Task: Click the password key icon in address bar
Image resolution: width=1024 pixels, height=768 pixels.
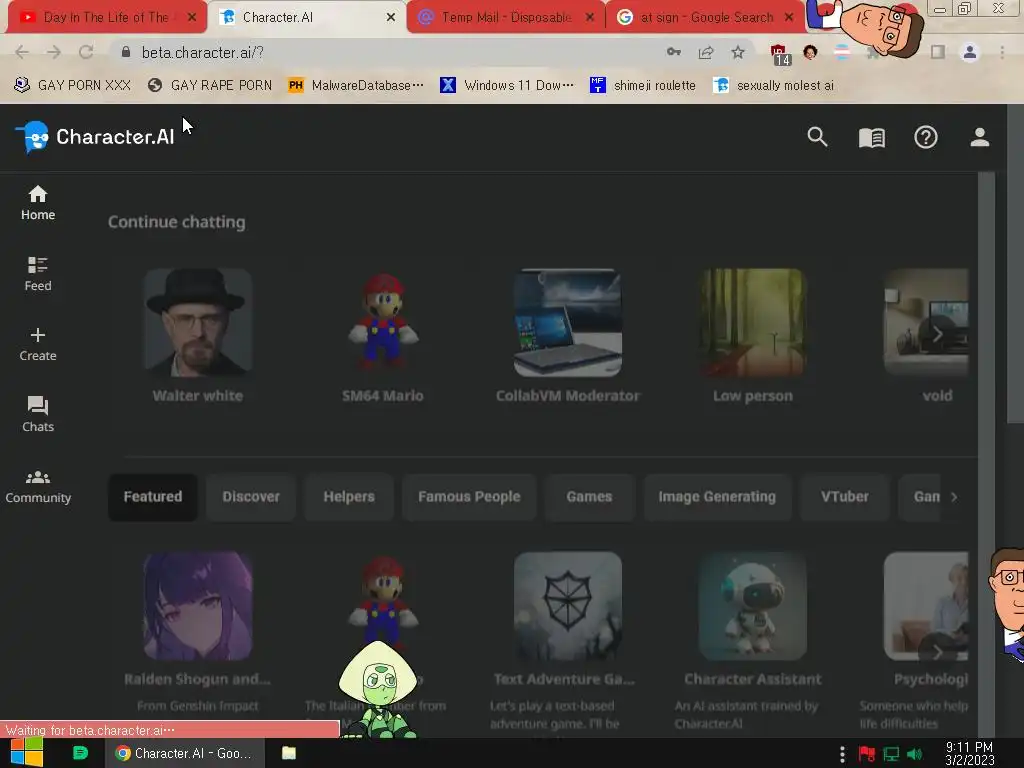Action: point(674,52)
